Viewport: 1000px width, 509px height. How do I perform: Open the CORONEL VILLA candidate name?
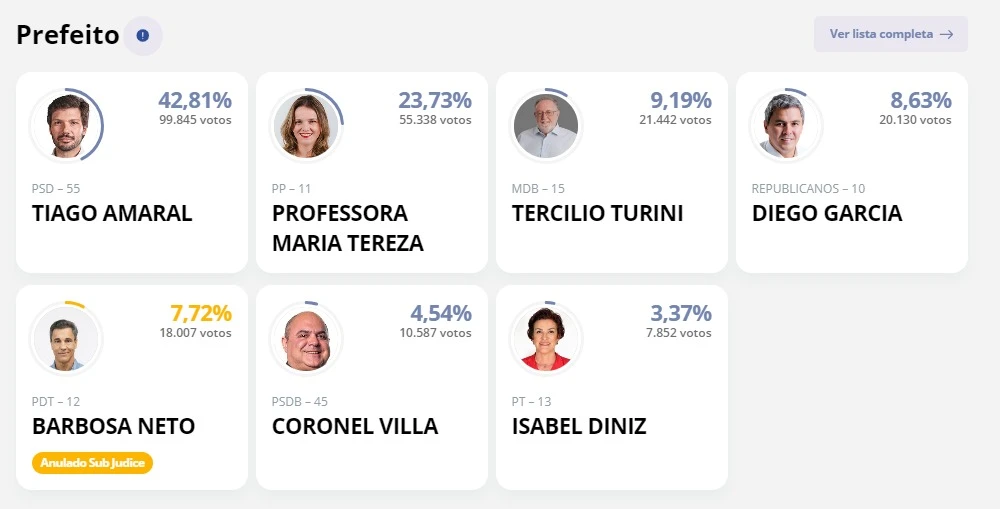(x=355, y=426)
